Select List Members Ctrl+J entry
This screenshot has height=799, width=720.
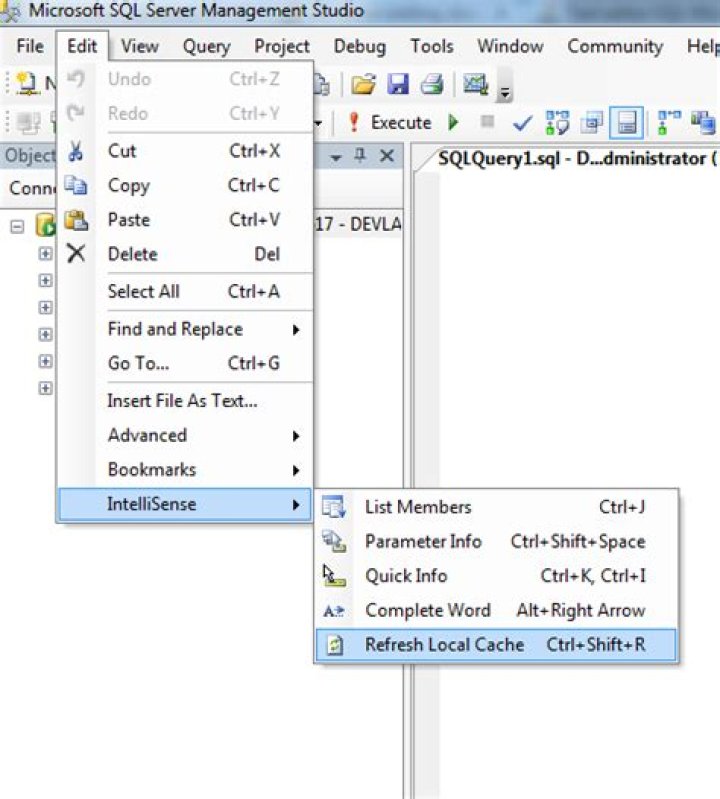(497, 507)
